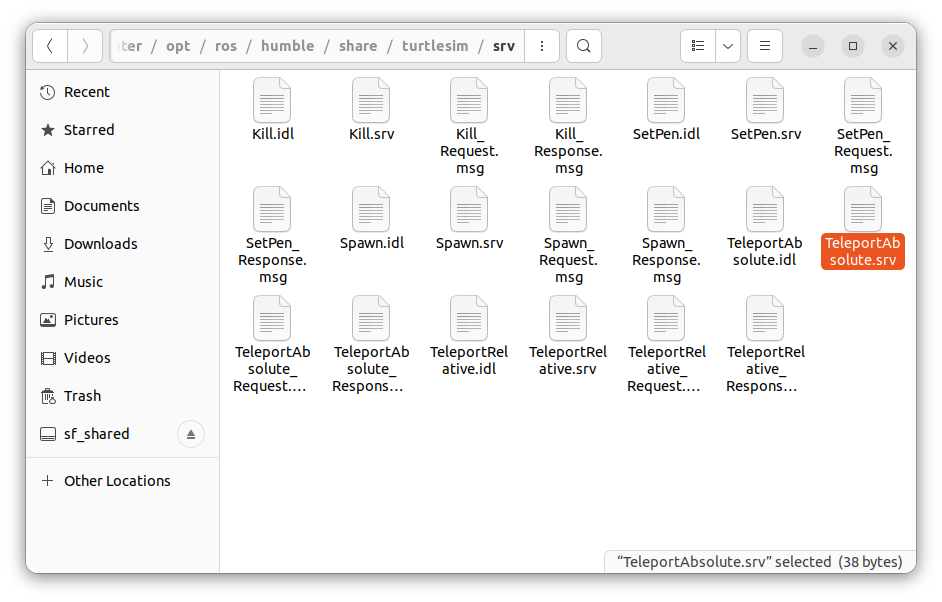The height and width of the screenshot is (602, 942).
Task: Go back with the left arrow button
Action: (x=50, y=46)
